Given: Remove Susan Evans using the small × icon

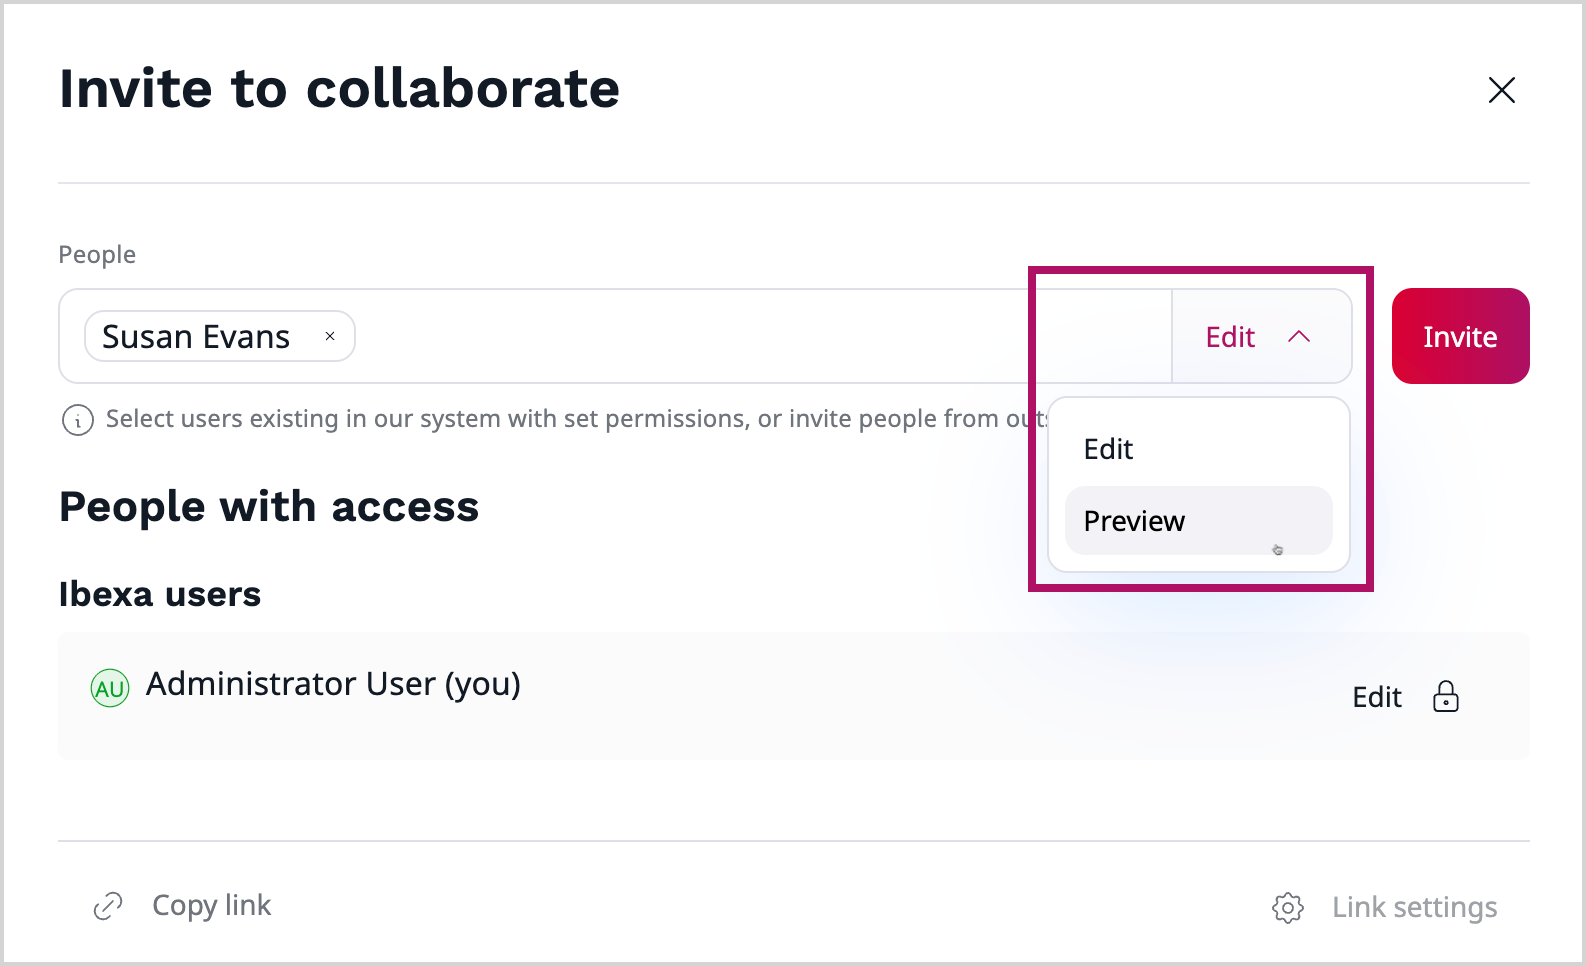Looking at the screenshot, I should [330, 336].
